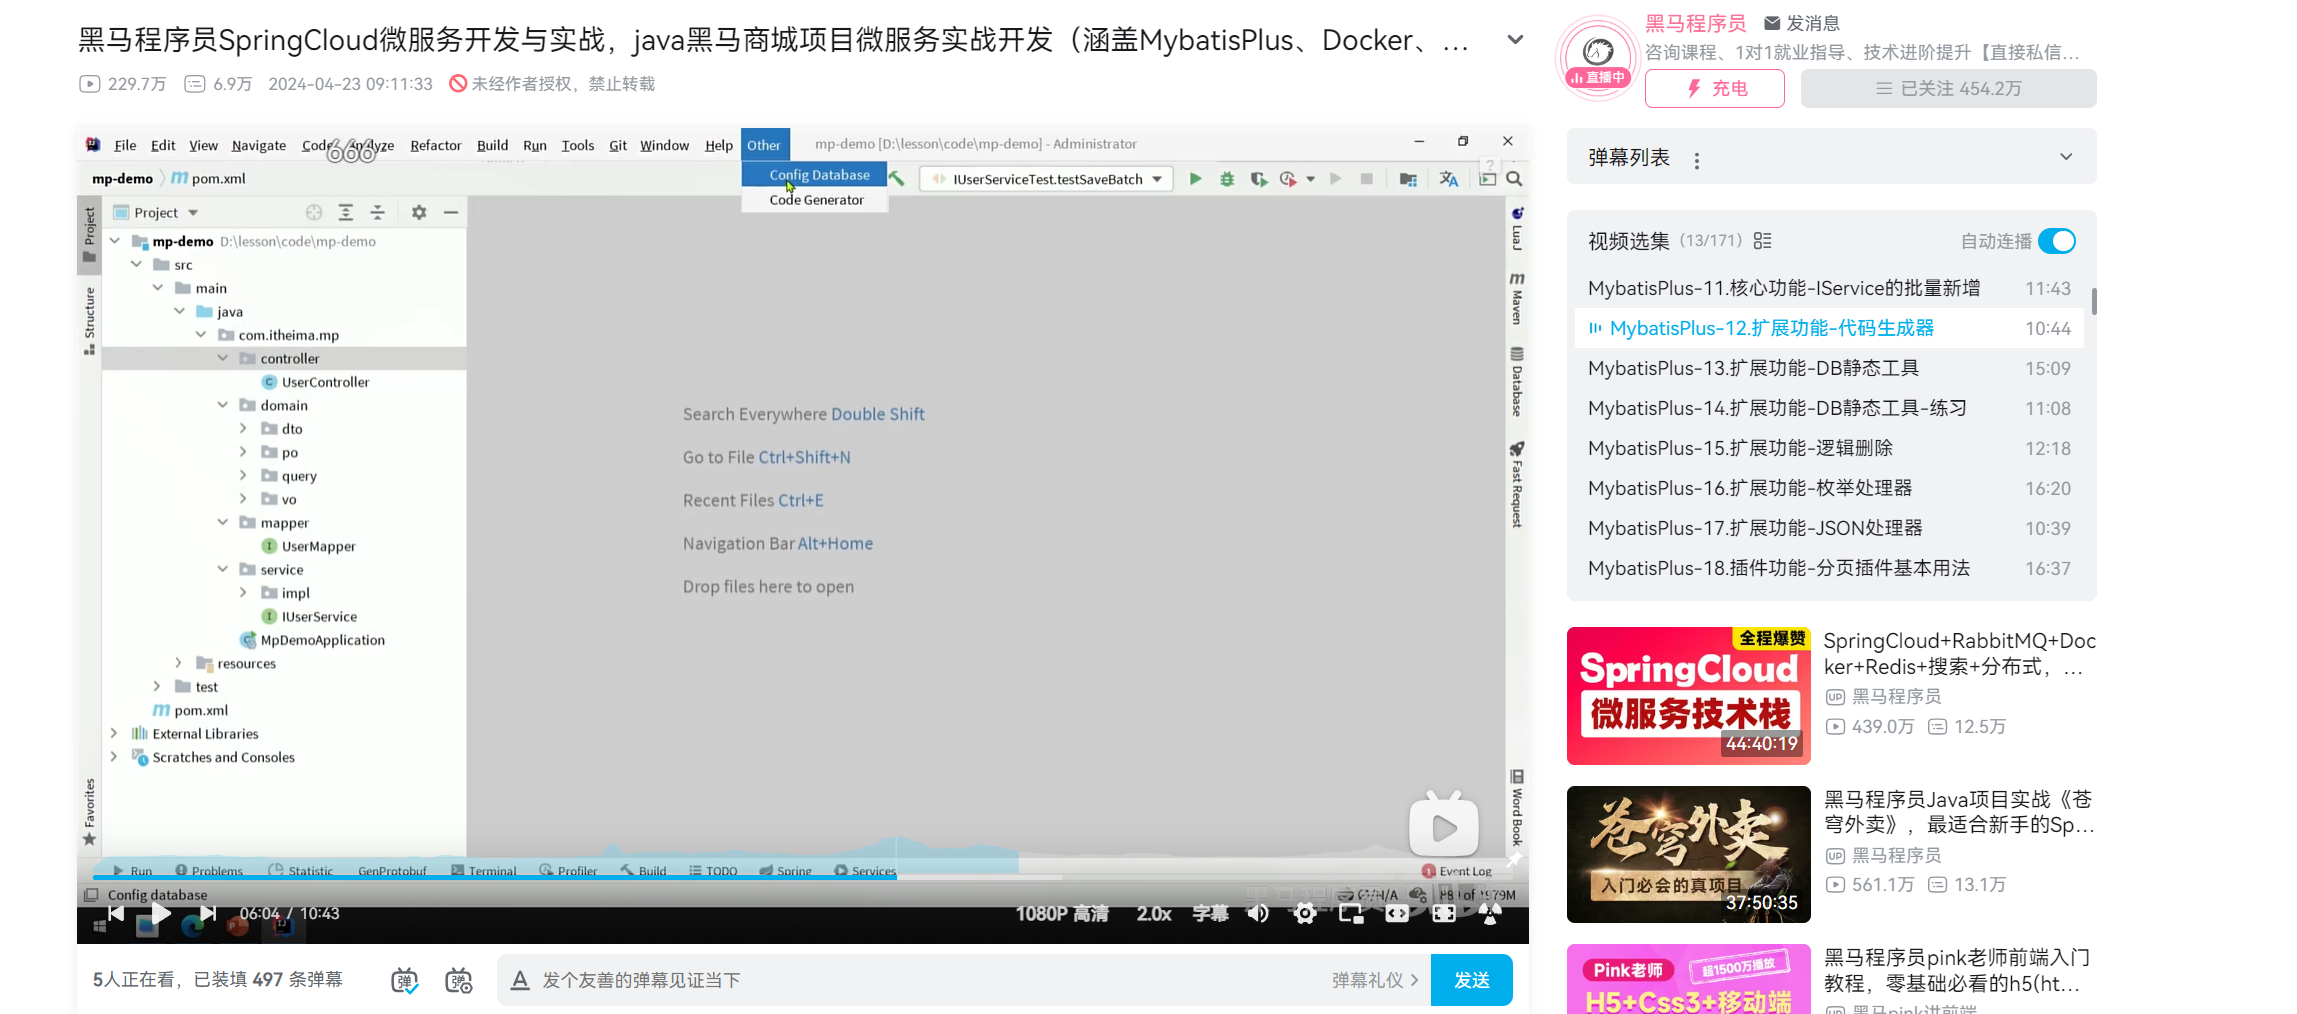Change 1080P video quality setting
2297x1014 pixels.
tap(1062, 913)
